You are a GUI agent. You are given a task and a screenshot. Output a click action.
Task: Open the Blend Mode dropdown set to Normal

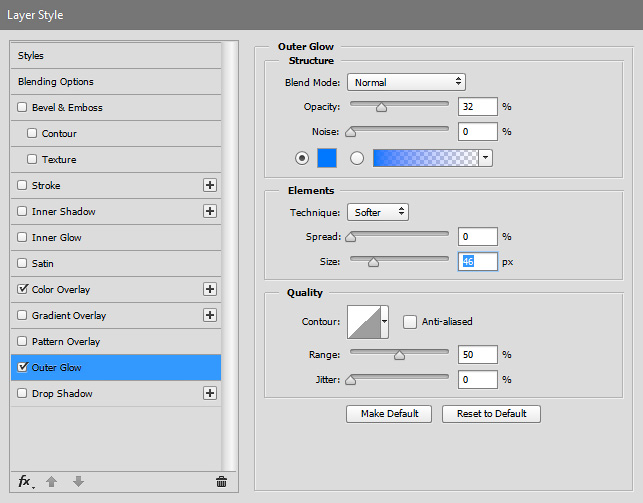click(x=406, y=82)
